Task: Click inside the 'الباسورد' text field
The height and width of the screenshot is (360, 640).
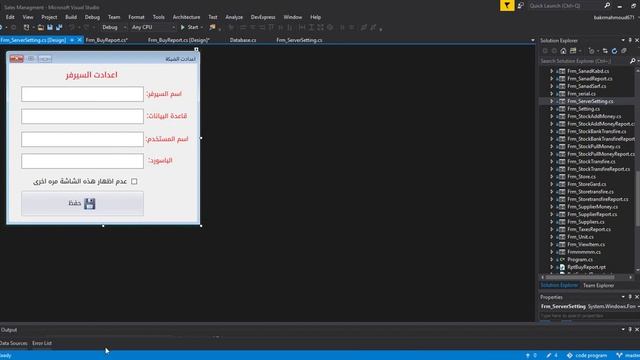Action: tap(82, 161)
